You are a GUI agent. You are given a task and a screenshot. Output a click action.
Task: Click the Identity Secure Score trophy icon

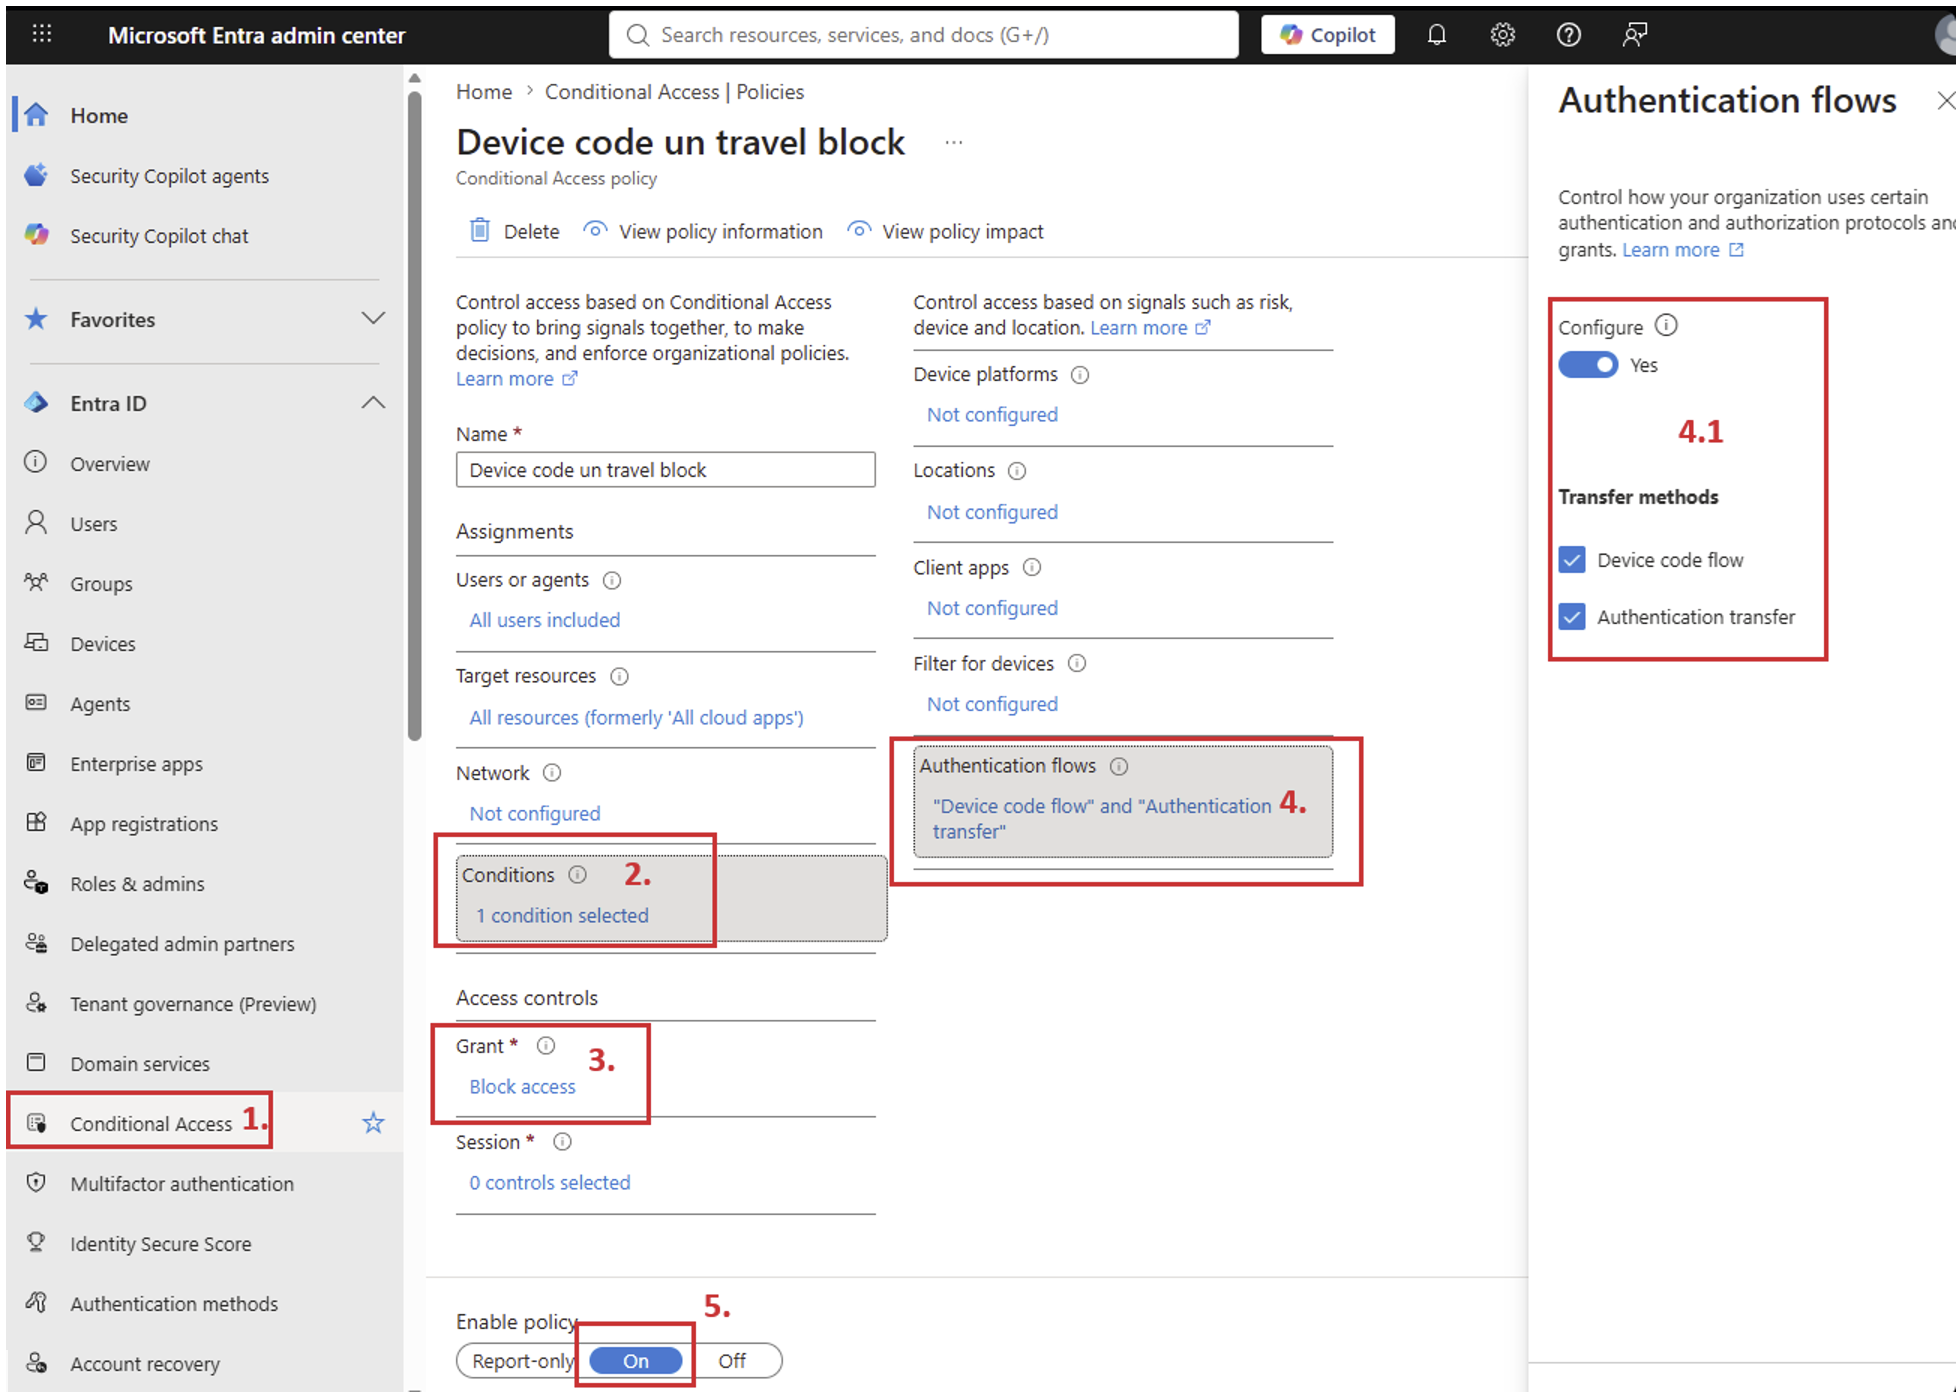point(36,1243)
